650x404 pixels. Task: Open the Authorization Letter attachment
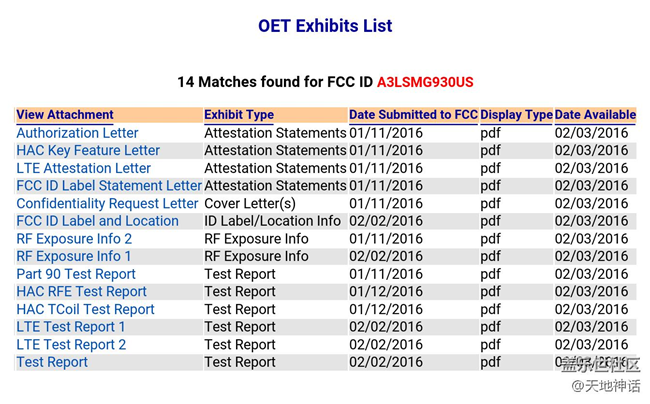click(77, 133)
